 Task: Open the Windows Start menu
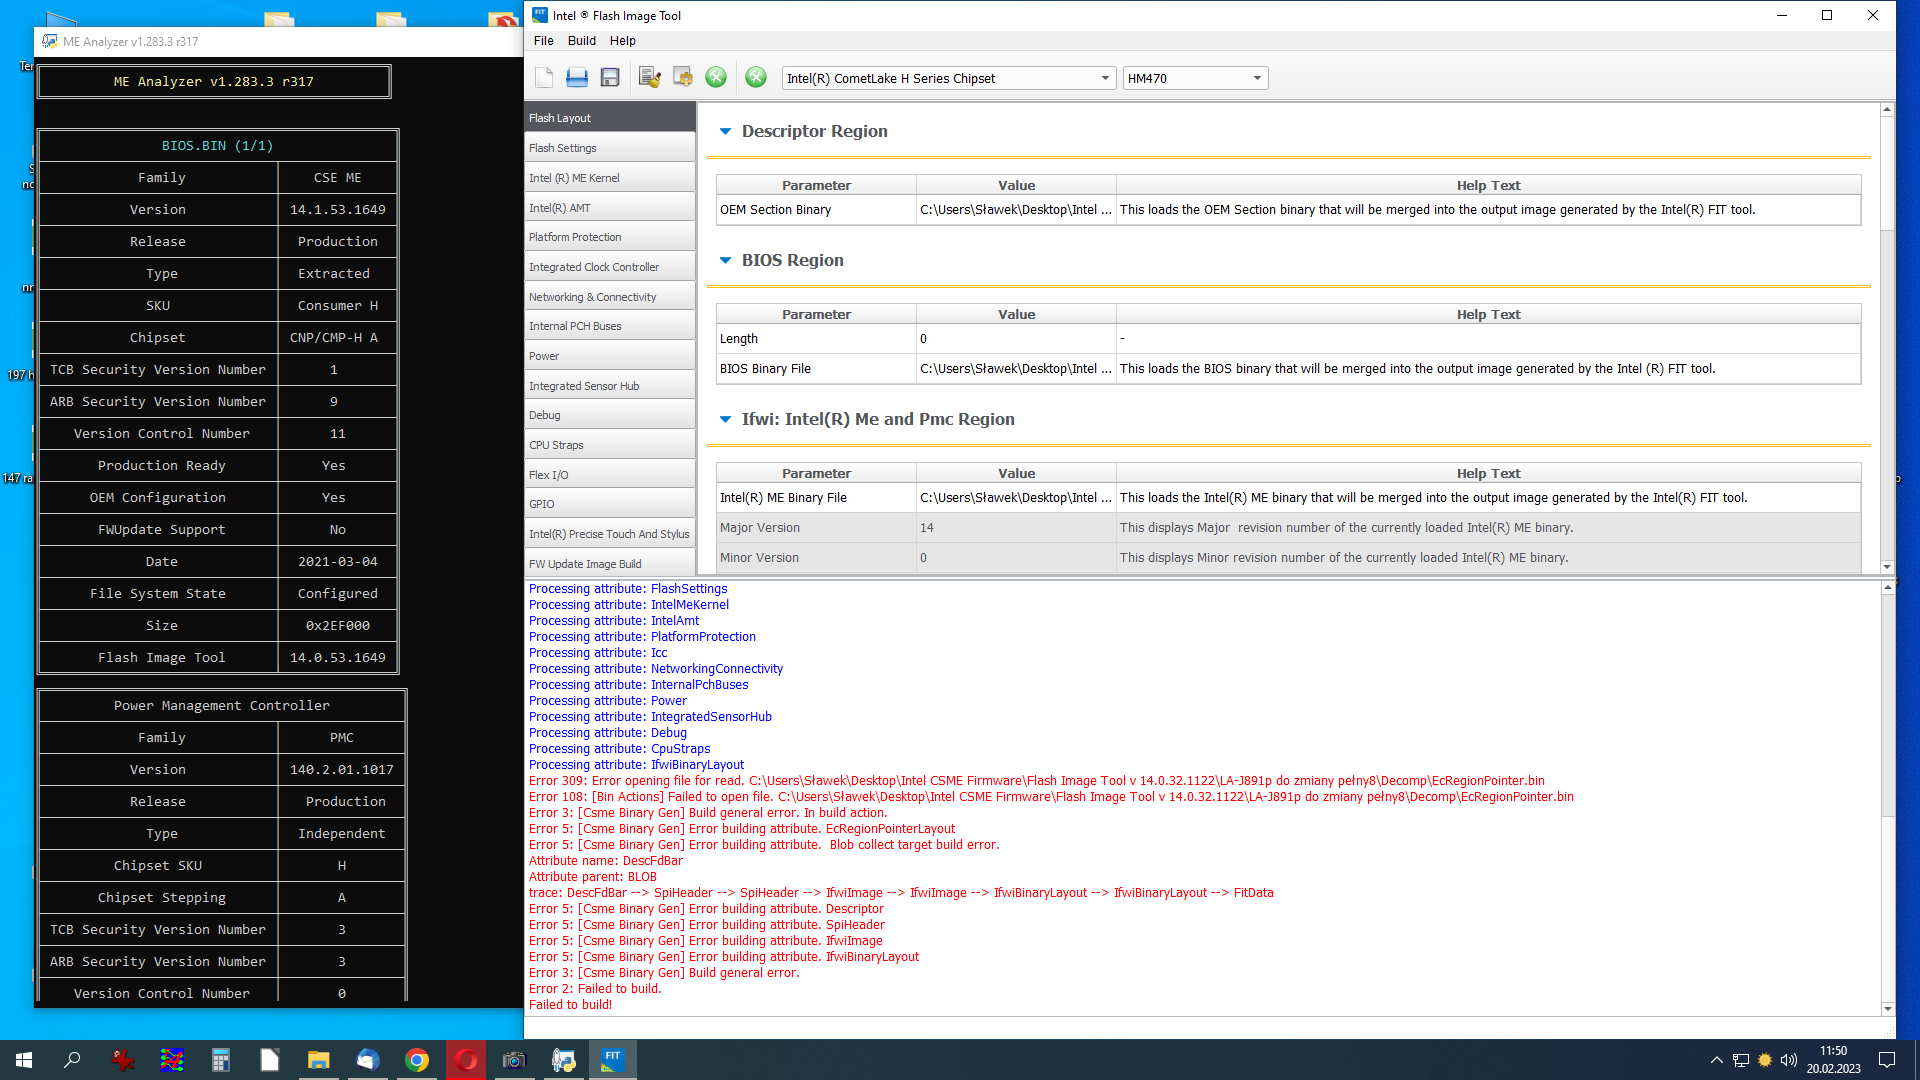(x=24, y=1060)
